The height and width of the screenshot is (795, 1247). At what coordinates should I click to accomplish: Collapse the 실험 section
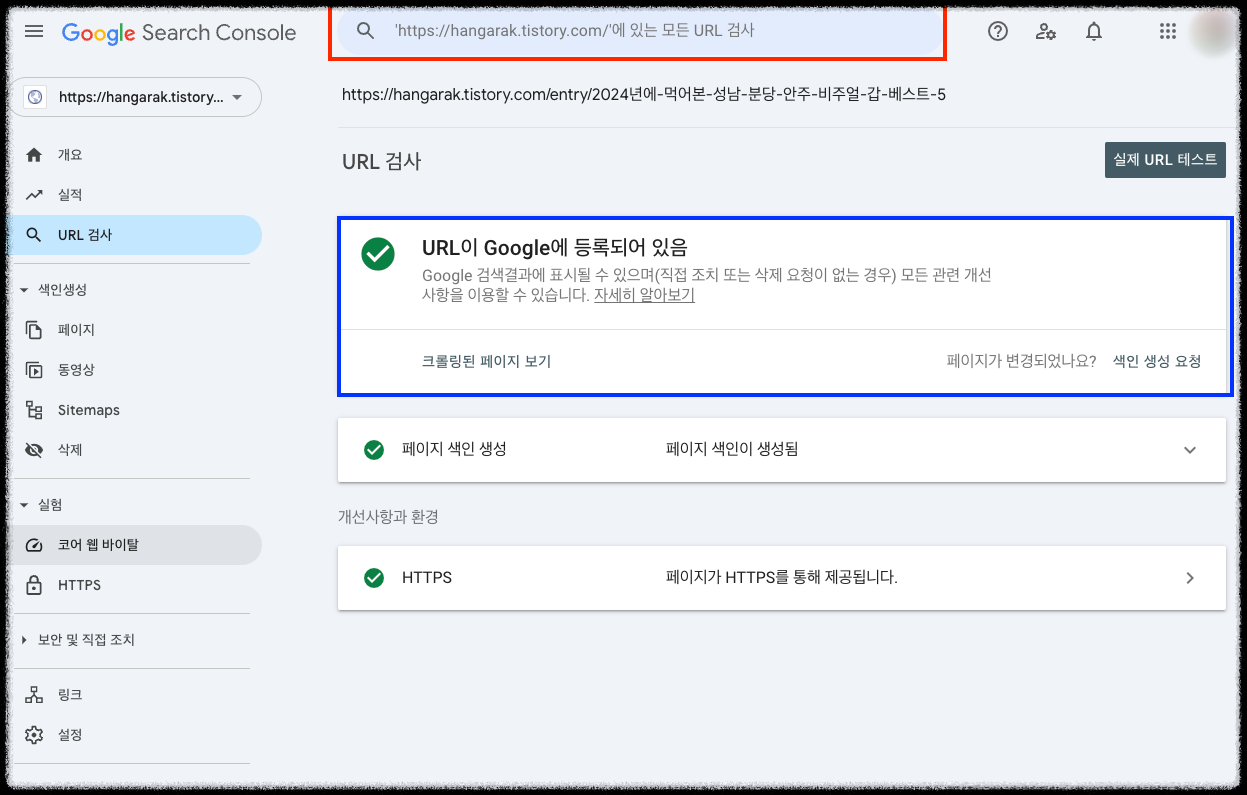click(x=42, y=505)
